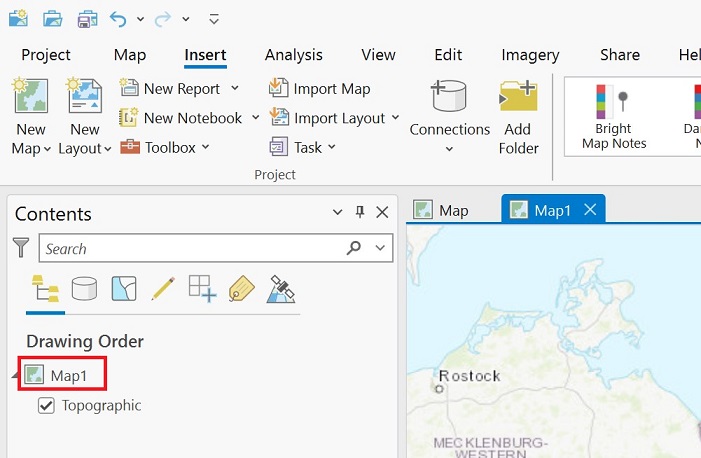Click the Connections database icon
This screenshot has width=701, height=458.
pyautogui.click(x=449, y=96)
